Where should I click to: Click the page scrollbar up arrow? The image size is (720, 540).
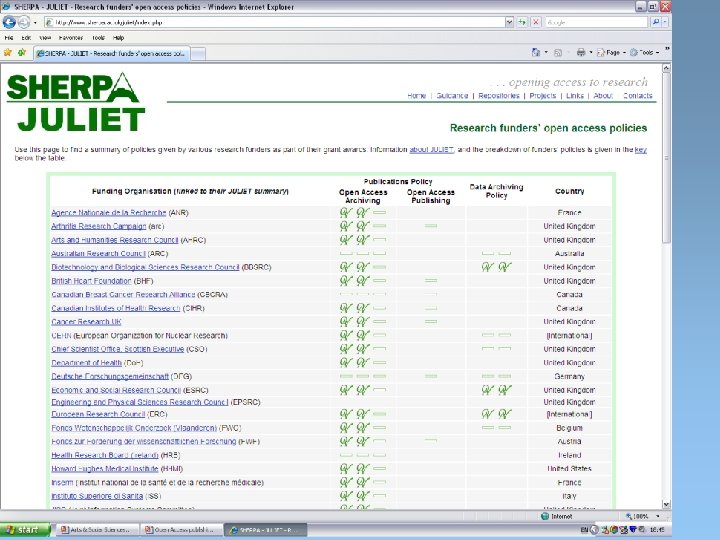pos(666,68)
